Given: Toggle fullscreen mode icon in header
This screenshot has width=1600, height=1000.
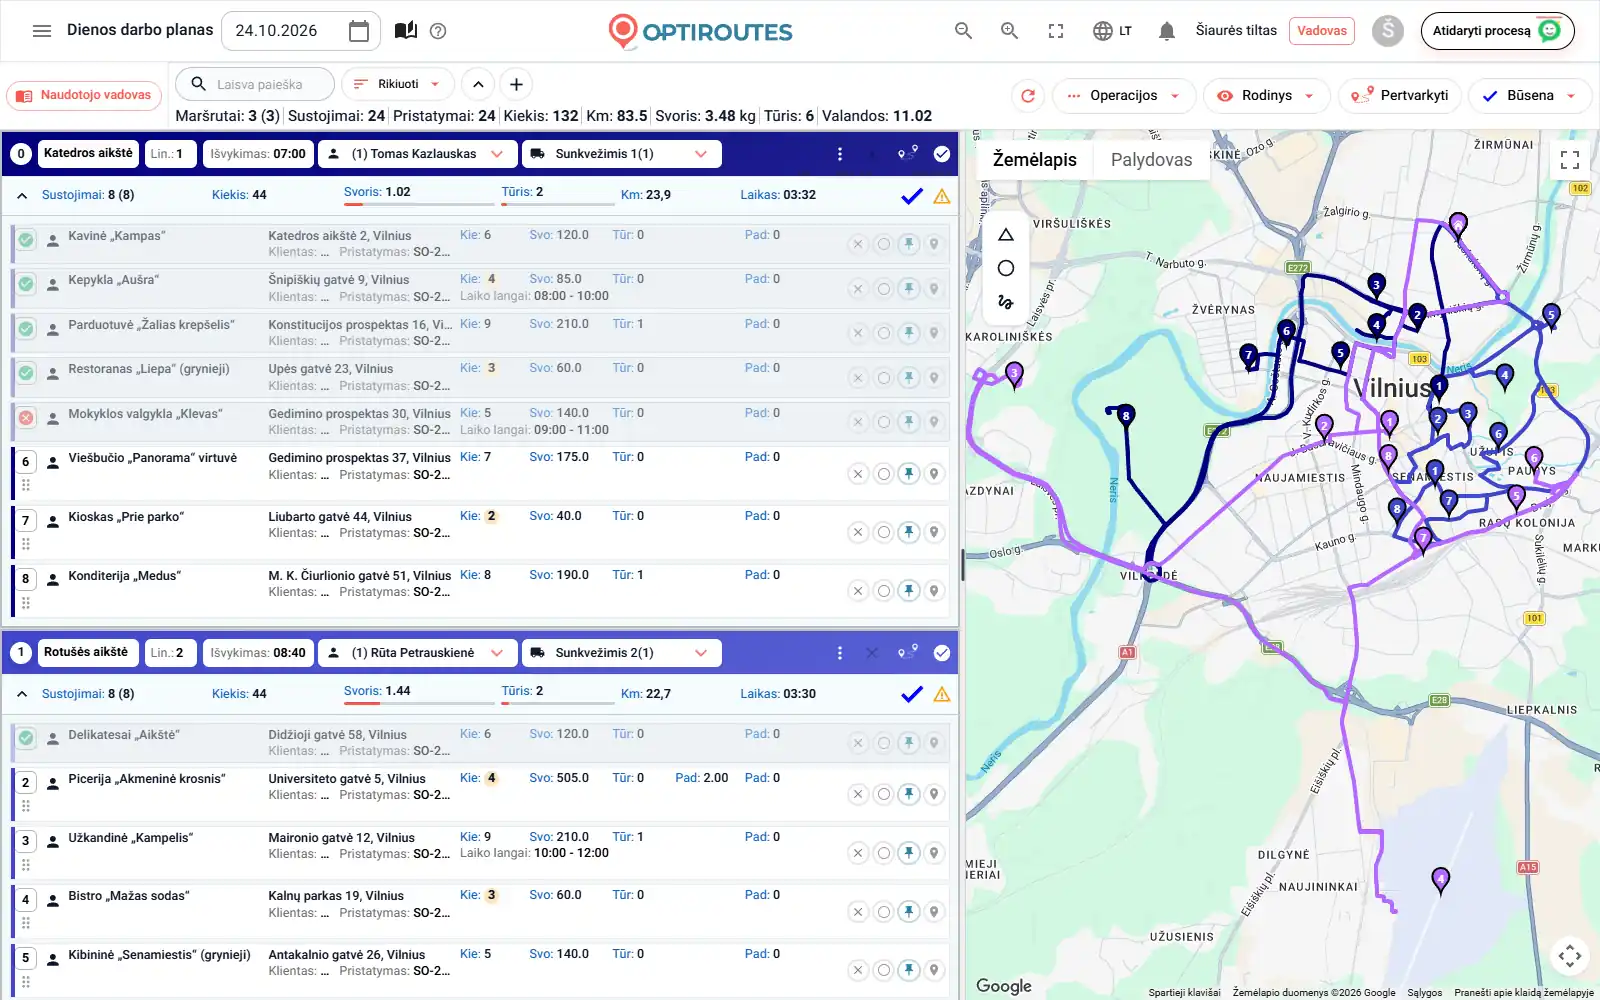Looking at the screenshot, I should click(x=1056, y=31).
